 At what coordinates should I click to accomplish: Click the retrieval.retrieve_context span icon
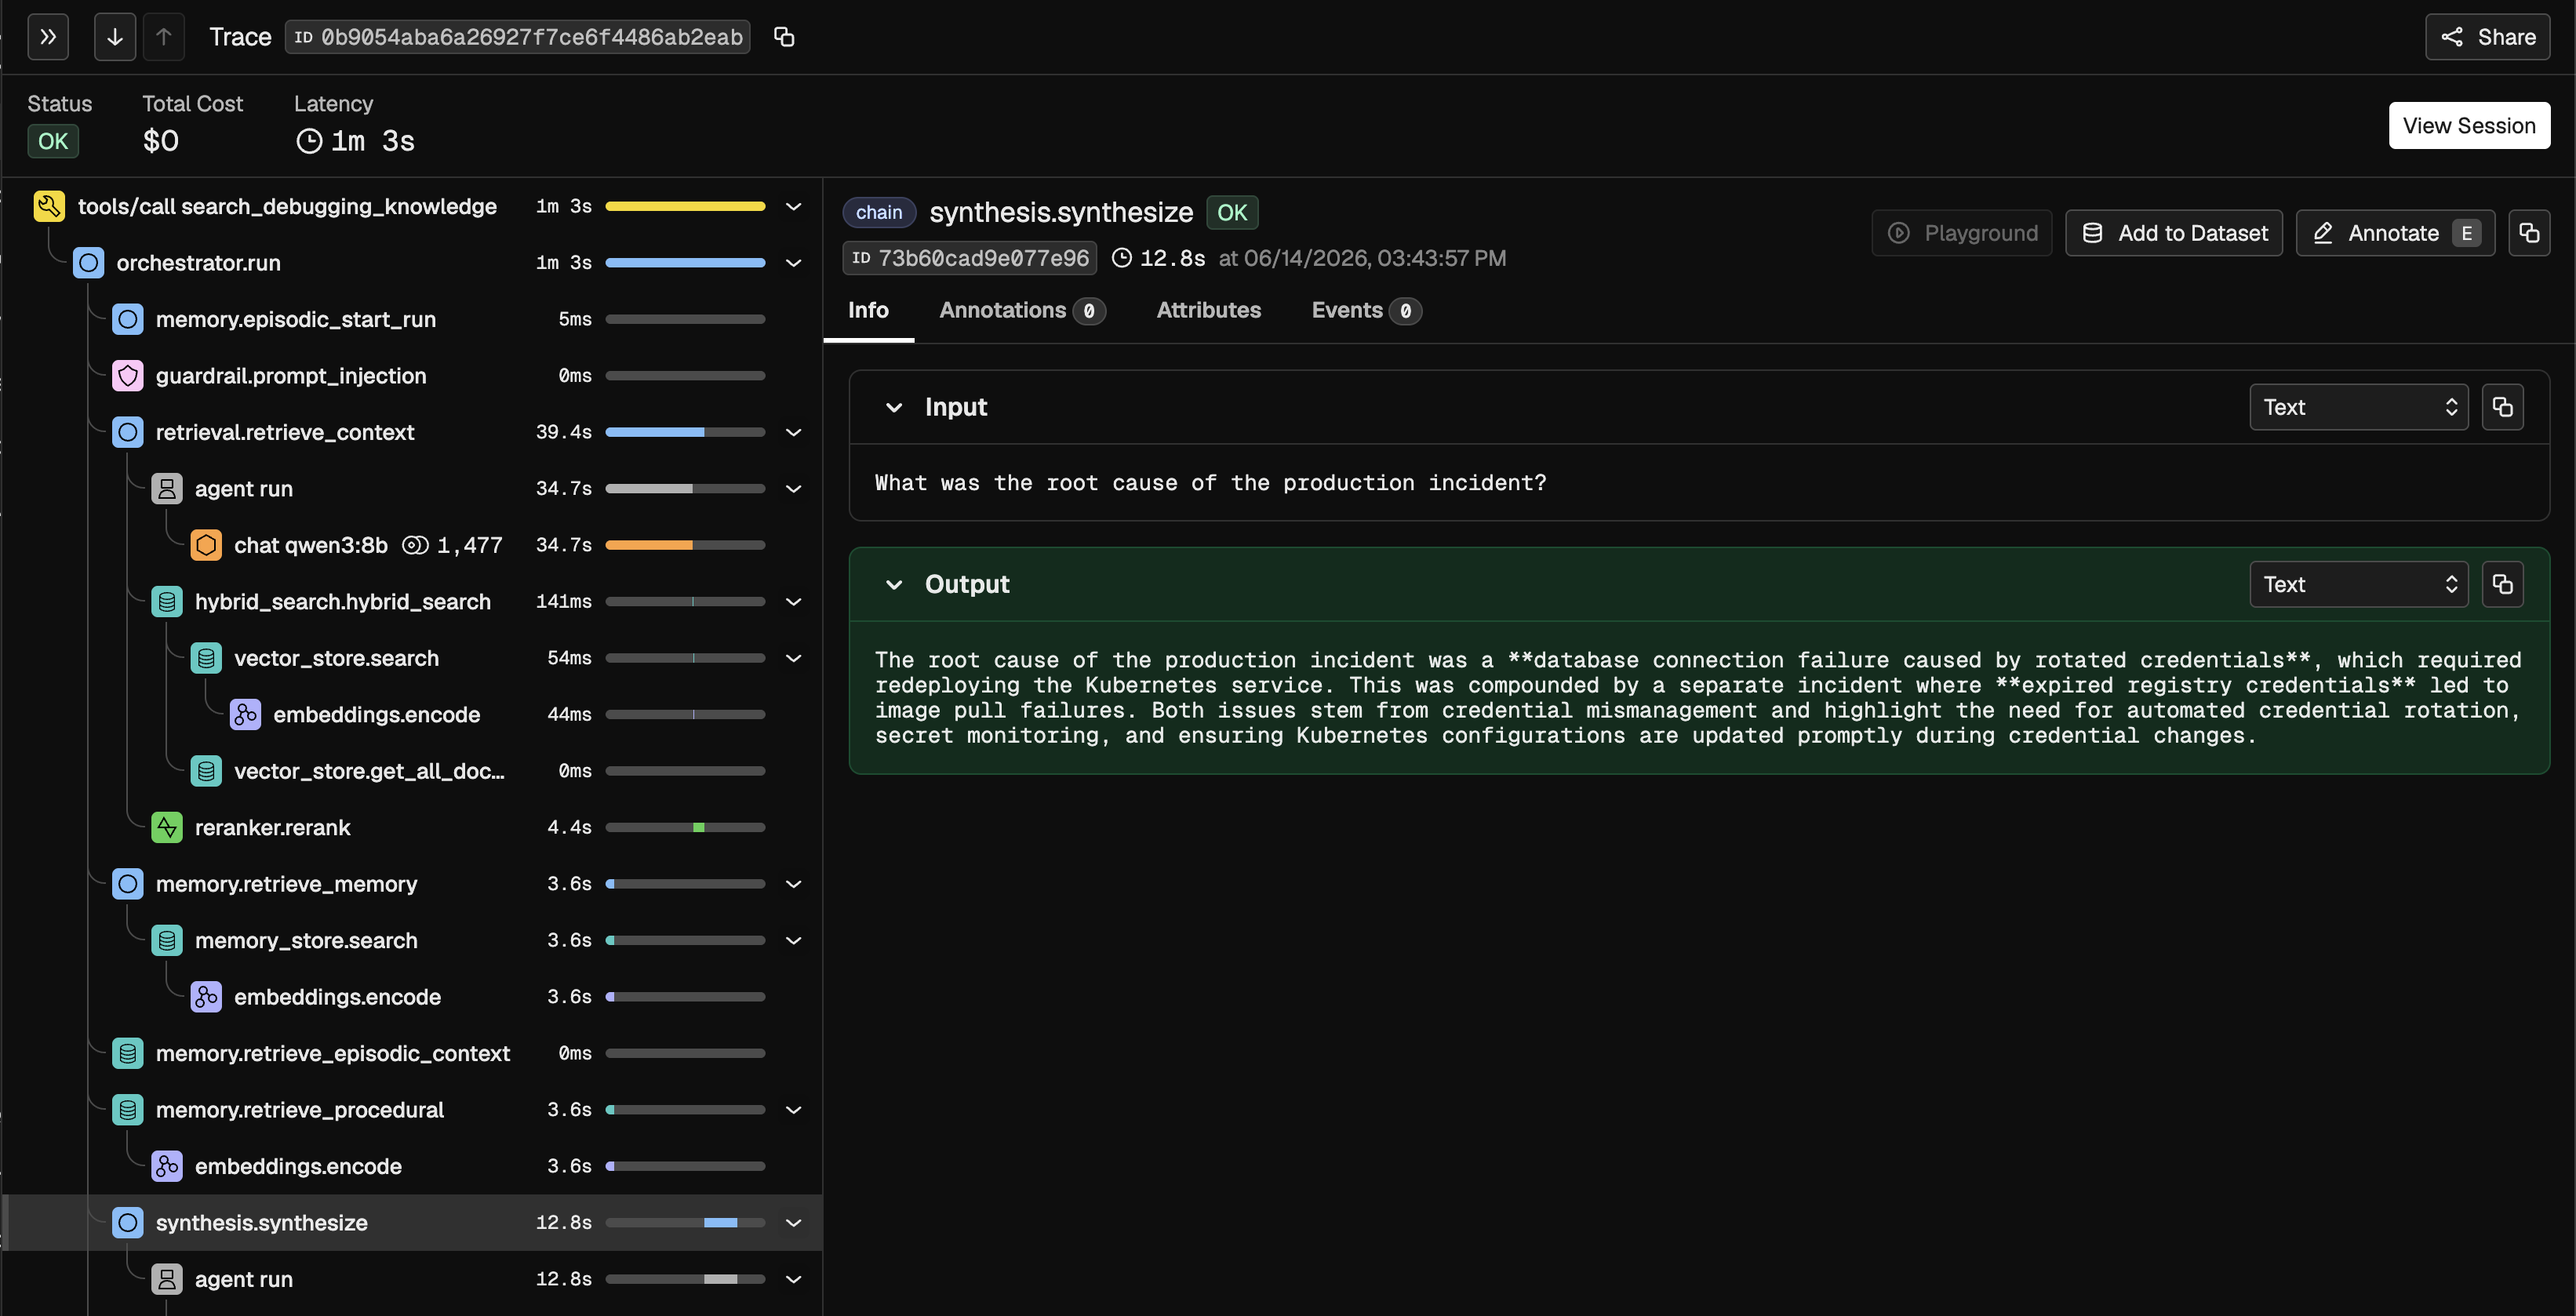click(x=127, y=432)
